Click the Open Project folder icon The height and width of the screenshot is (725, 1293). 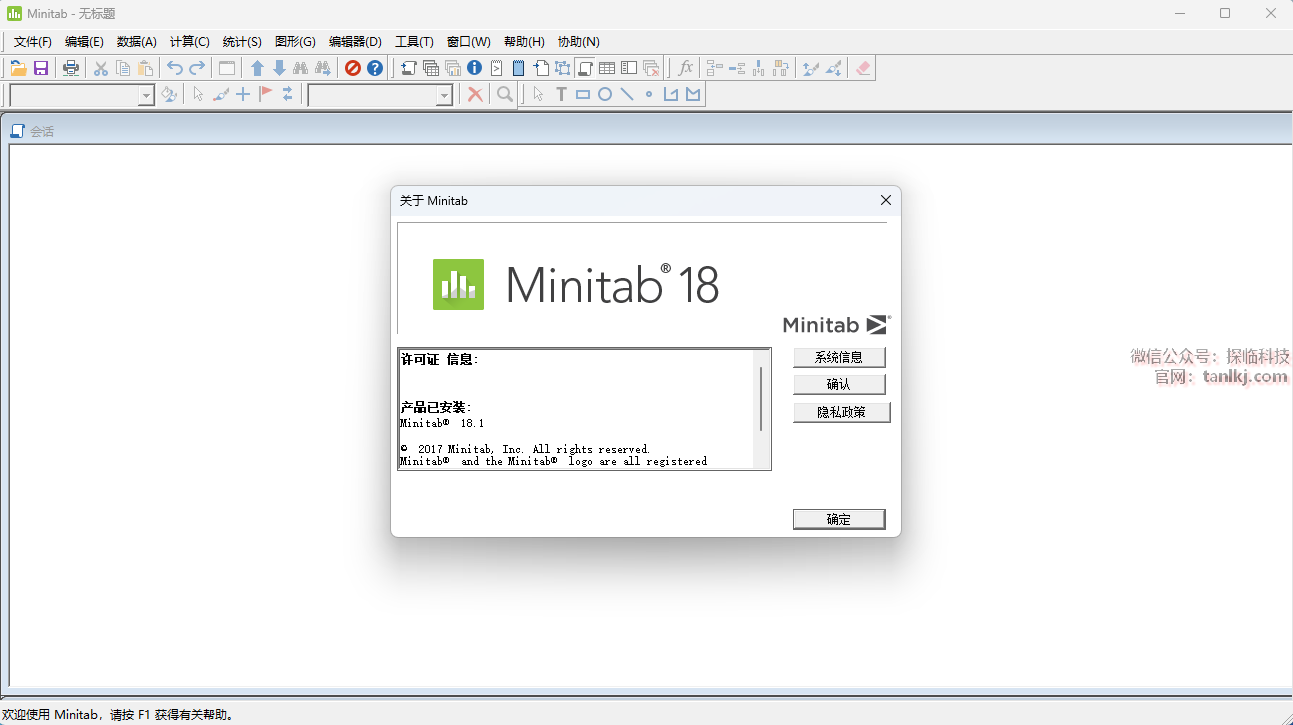[18, 68]
